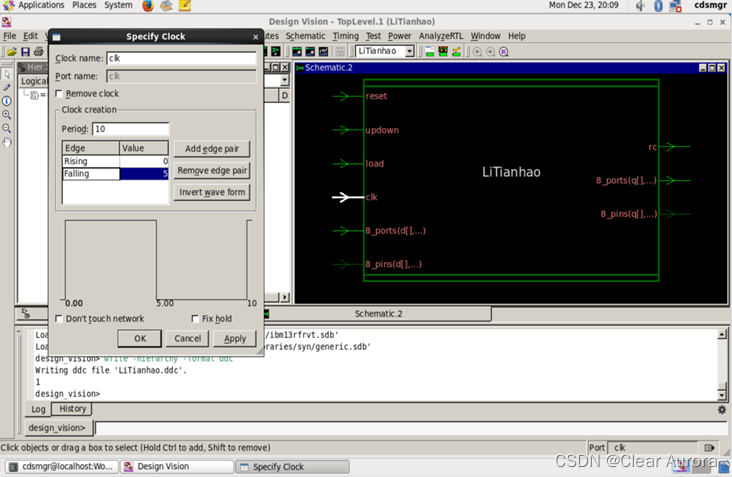Launch Firefox from the top panel
Image resolution: width=732 pixels, height=477 pixels.
coord(148,6)
